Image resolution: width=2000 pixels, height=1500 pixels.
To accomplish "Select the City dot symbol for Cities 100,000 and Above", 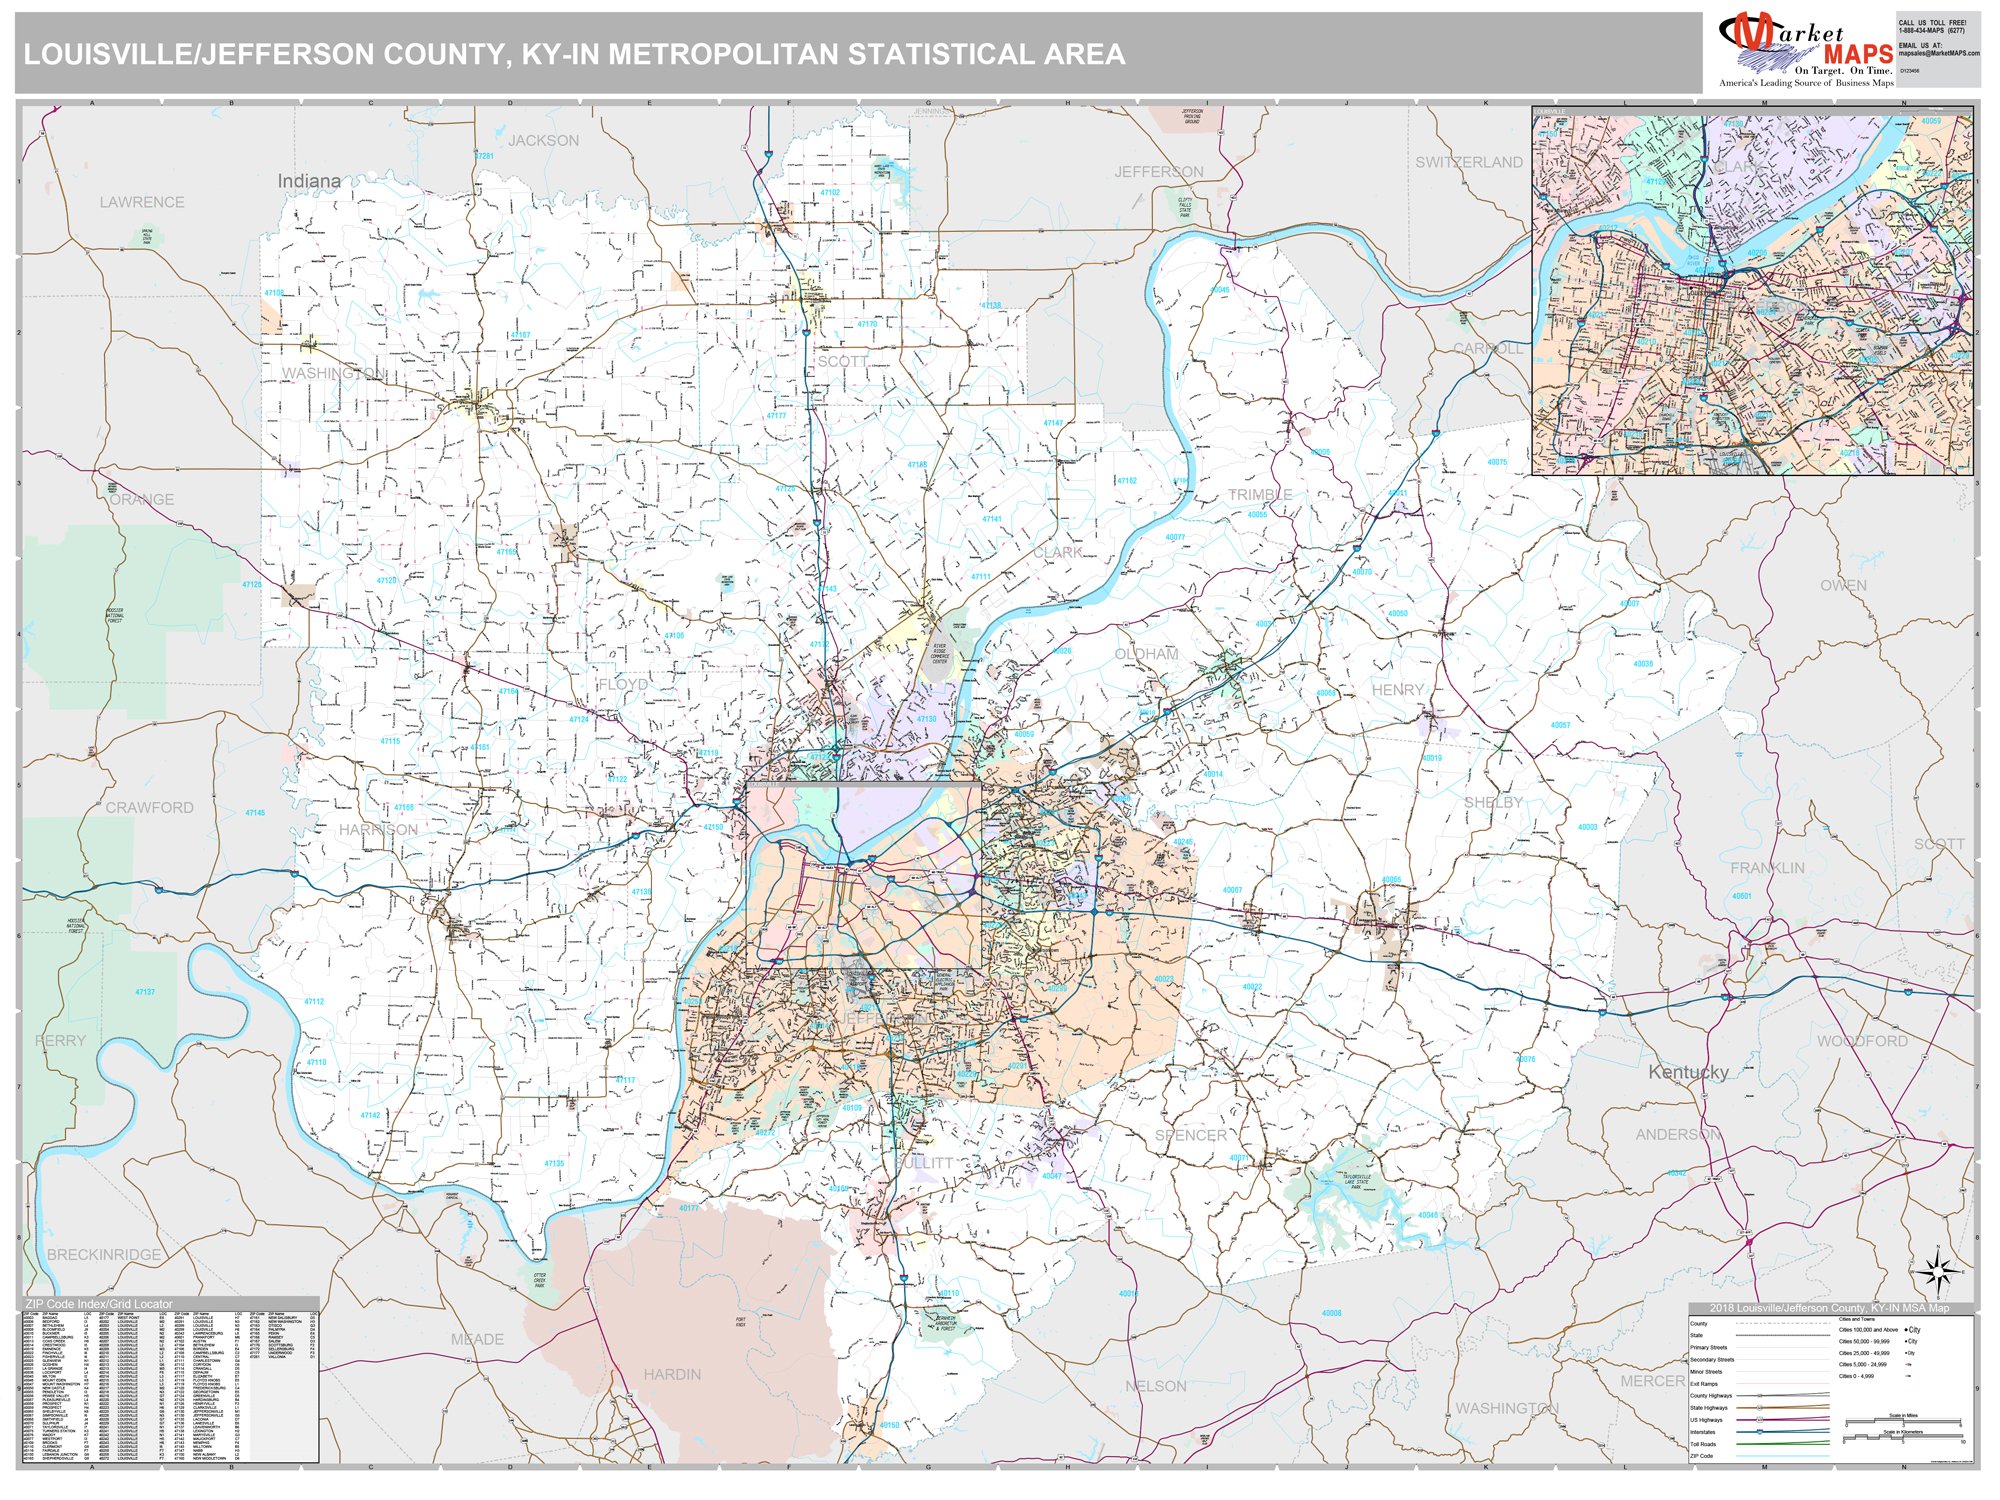I will coord(1908,1329).
